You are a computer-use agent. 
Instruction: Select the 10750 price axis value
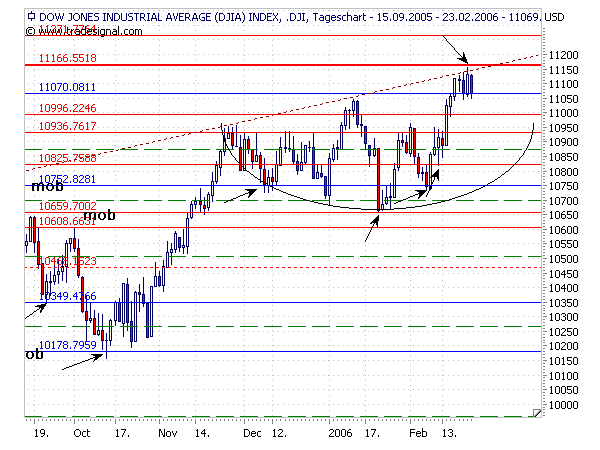[x=563, y=186]
